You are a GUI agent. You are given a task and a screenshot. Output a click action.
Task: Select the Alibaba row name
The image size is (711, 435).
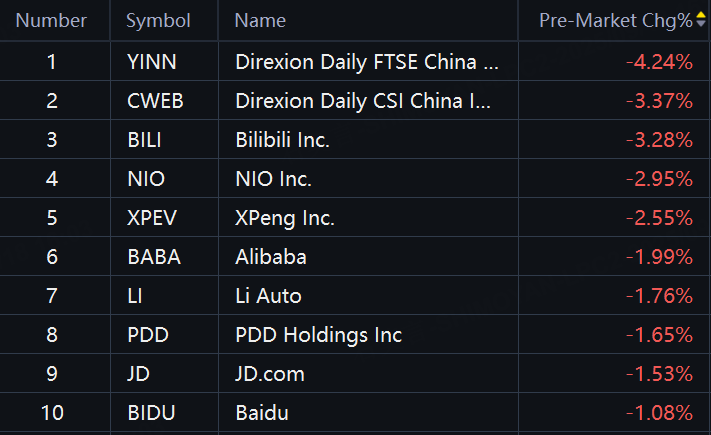(271, 257)
